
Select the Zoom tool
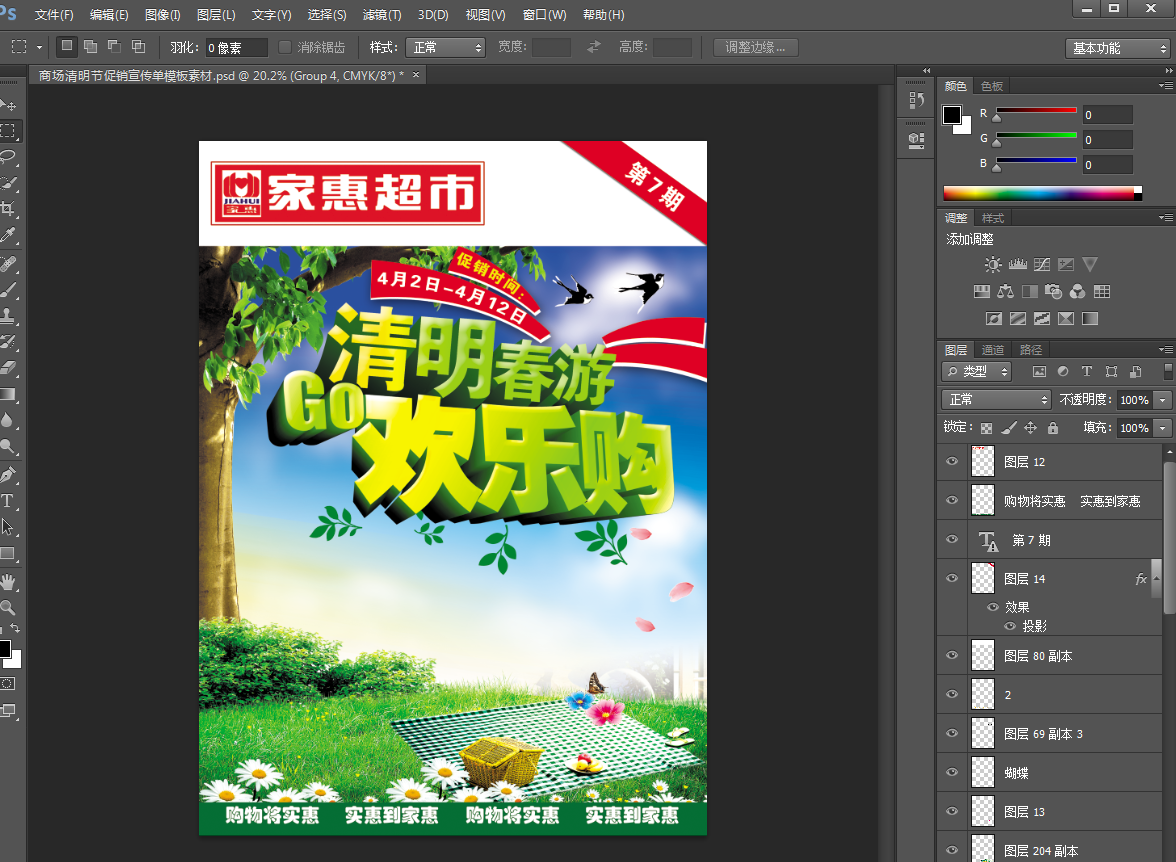[8, 607]
